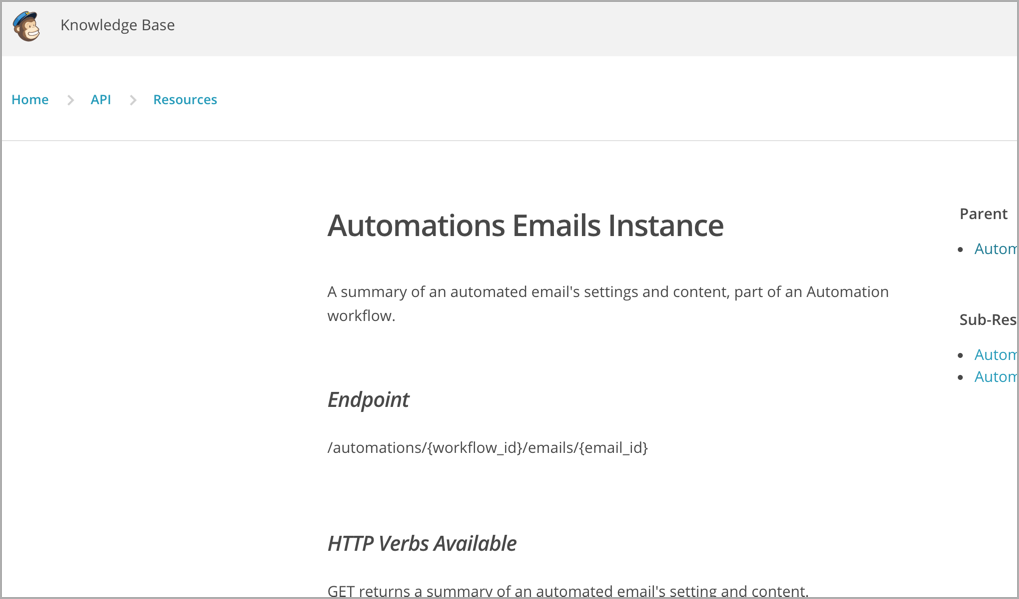Open the Knowledge Base title link
The height and width of the screenshot is (599, 1019).
(x=117, y=26)
